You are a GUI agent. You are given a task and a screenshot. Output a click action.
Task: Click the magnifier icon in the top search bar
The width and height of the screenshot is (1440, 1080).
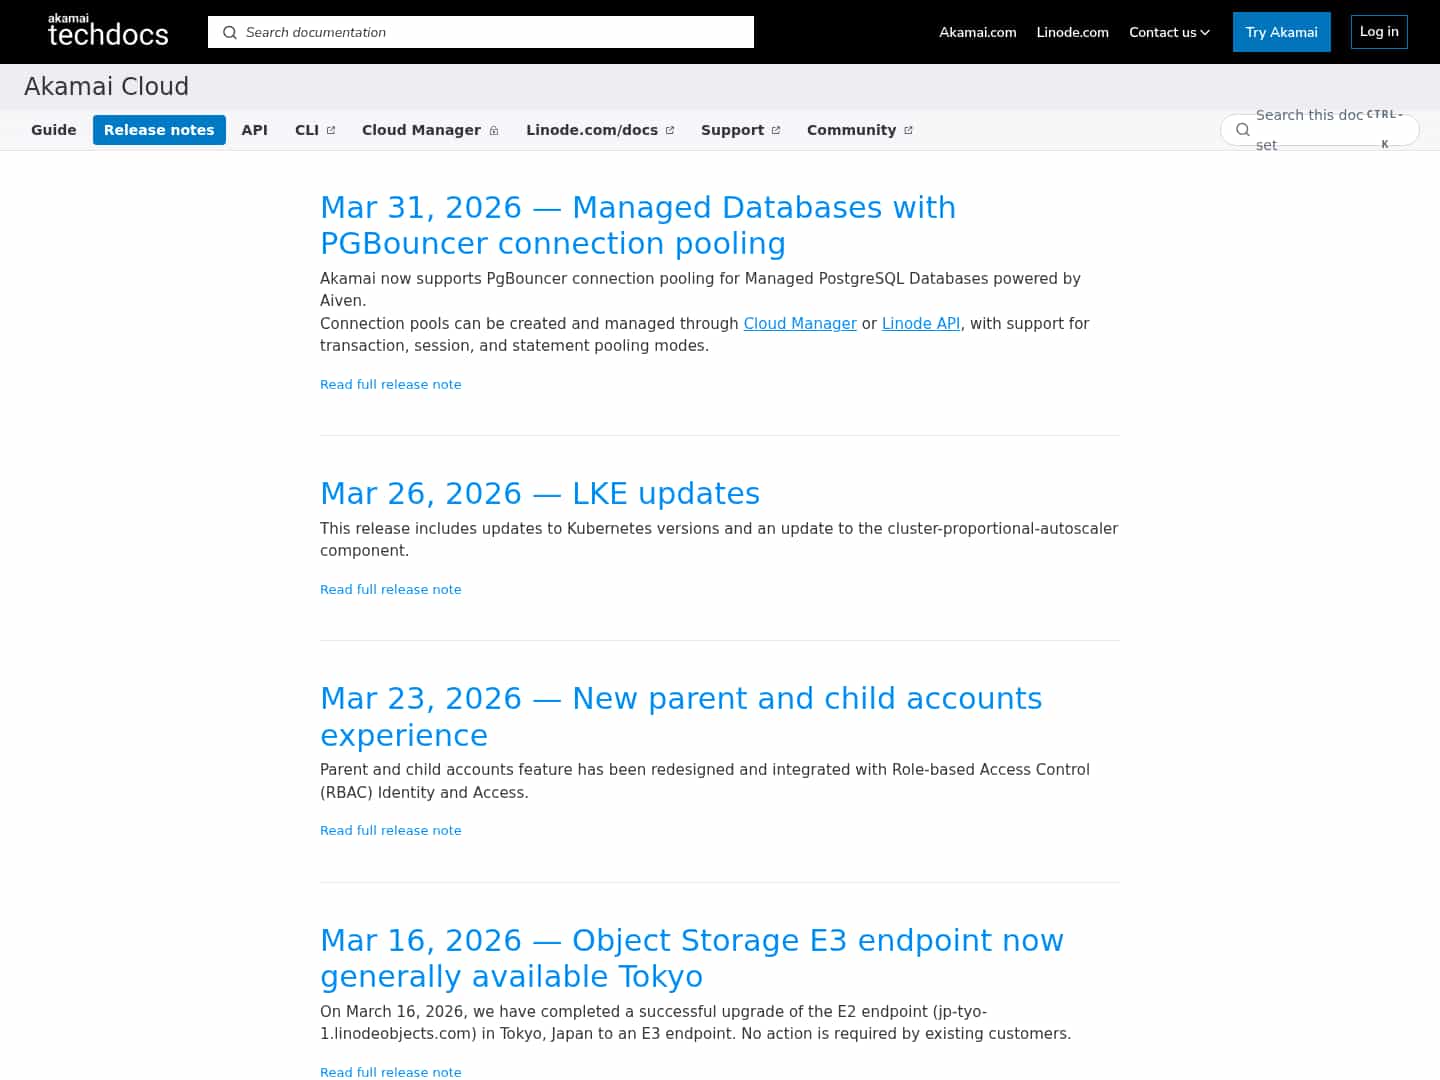pos(229,32)
